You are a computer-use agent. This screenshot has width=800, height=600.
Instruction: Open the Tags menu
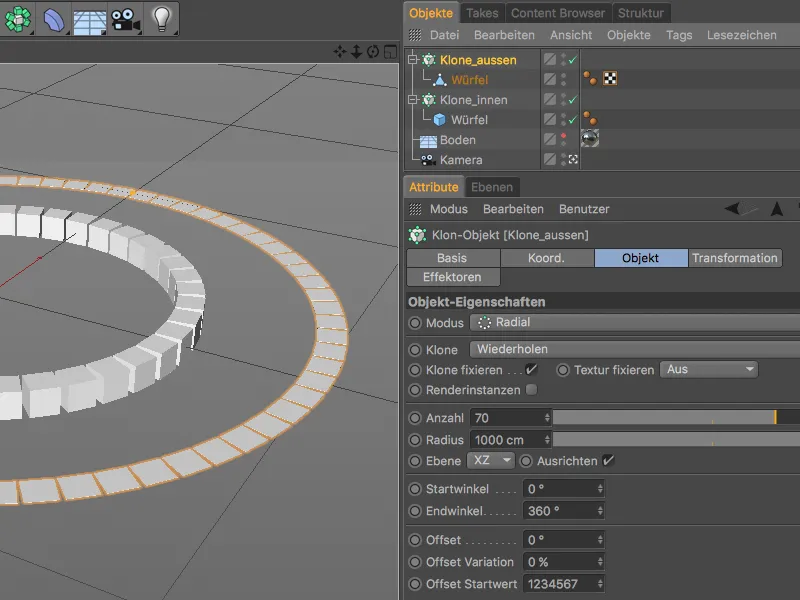679,35
